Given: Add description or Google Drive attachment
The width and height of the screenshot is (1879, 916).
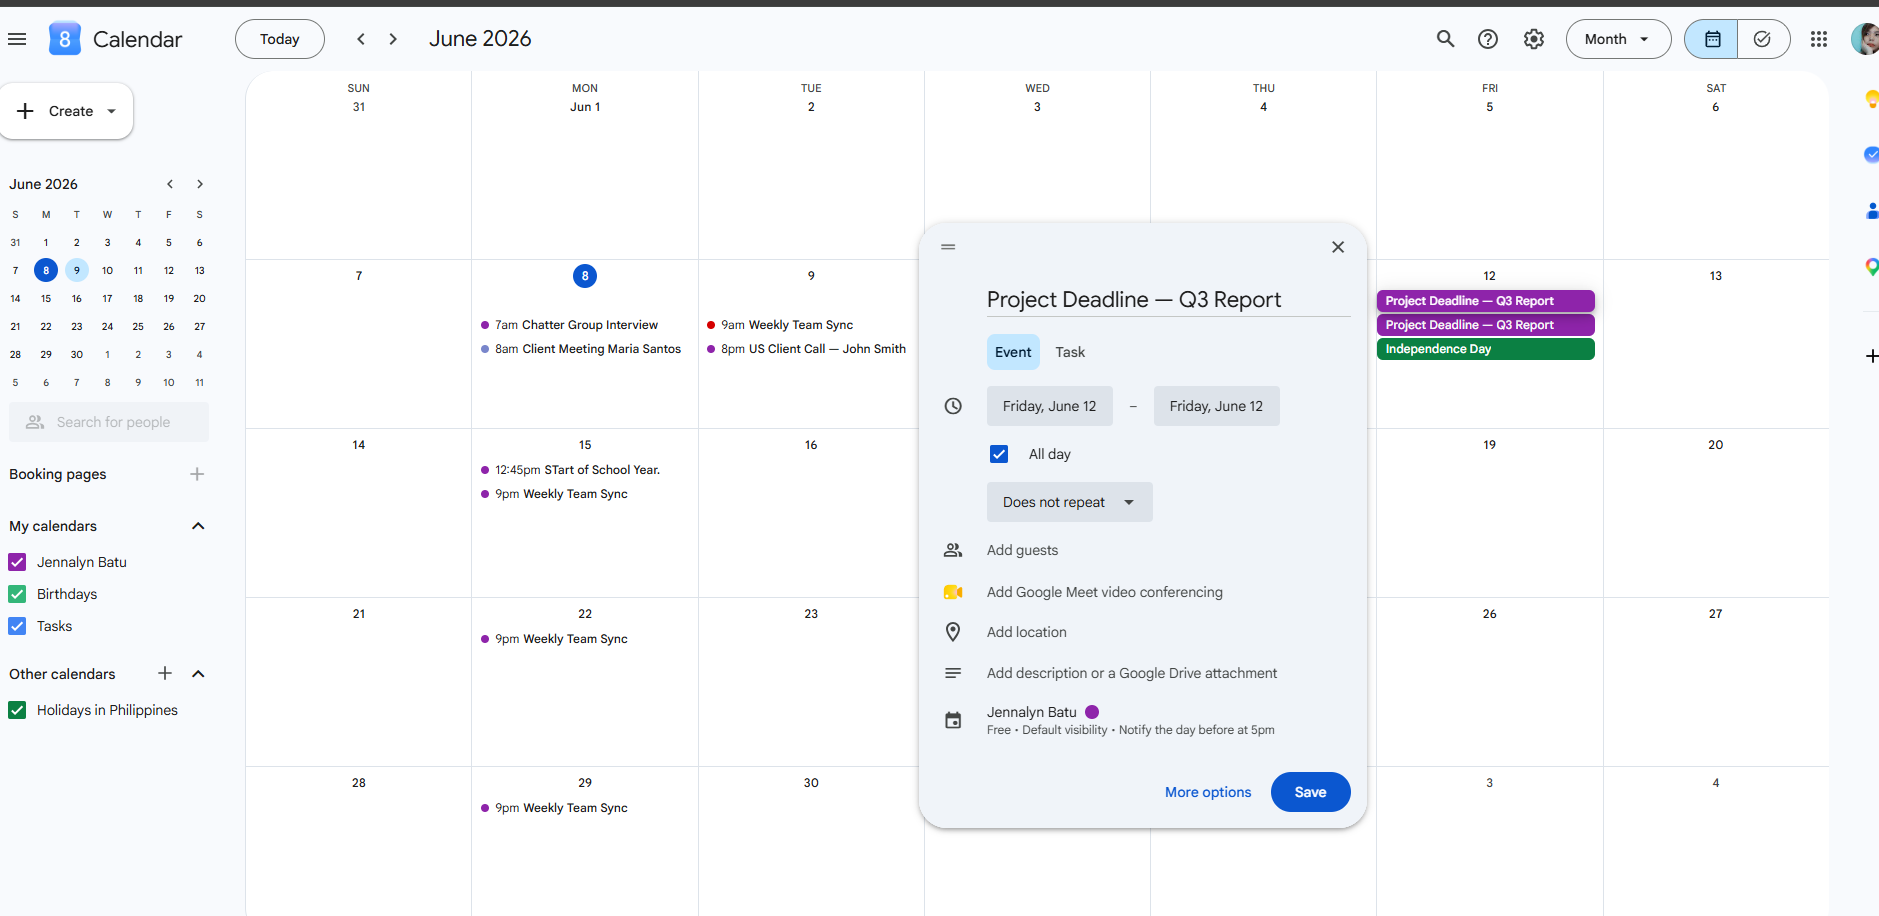Looking at the screenshot, I should click(1131, 673).
